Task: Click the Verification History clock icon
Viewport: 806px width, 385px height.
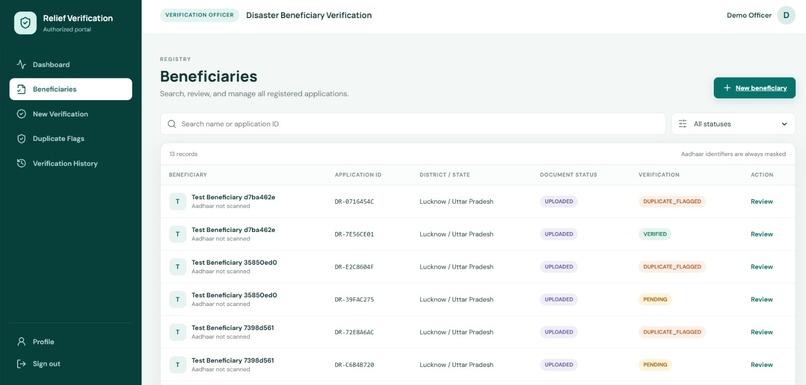Action: click(21, 163)
